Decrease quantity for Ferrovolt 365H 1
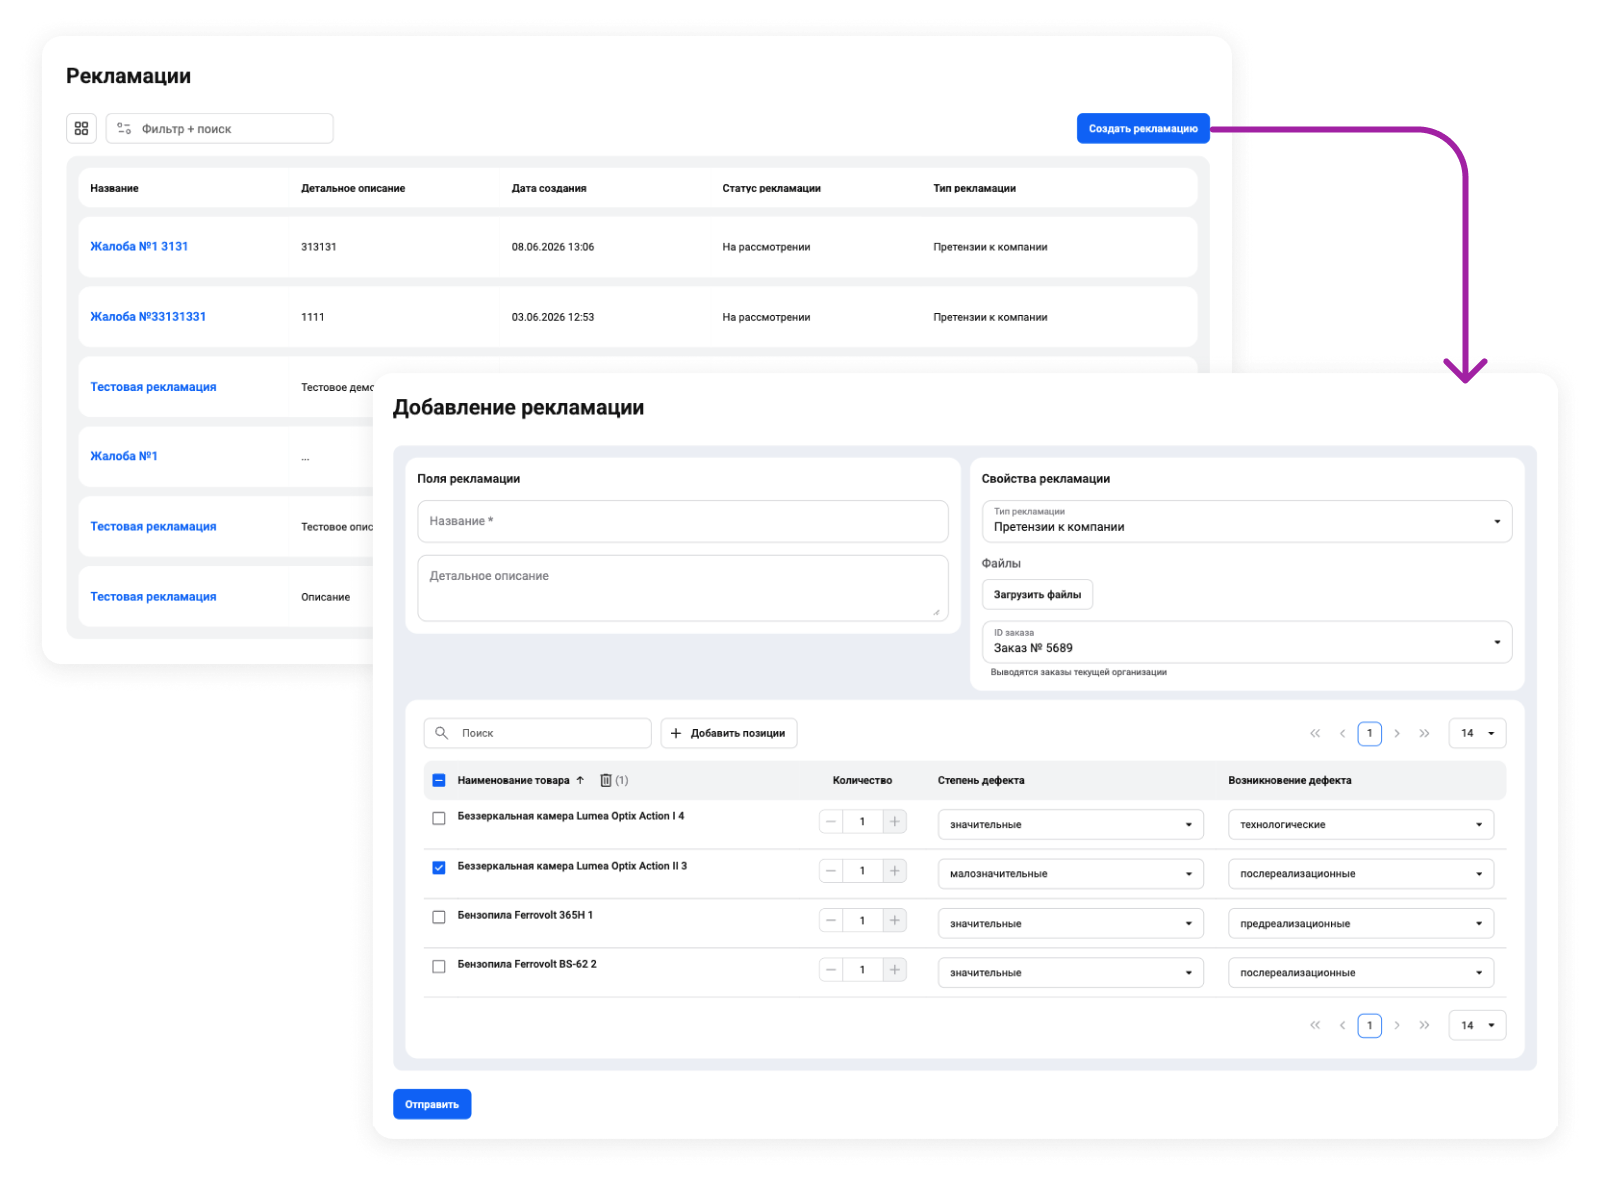1600x1188 pixels. 831,920
